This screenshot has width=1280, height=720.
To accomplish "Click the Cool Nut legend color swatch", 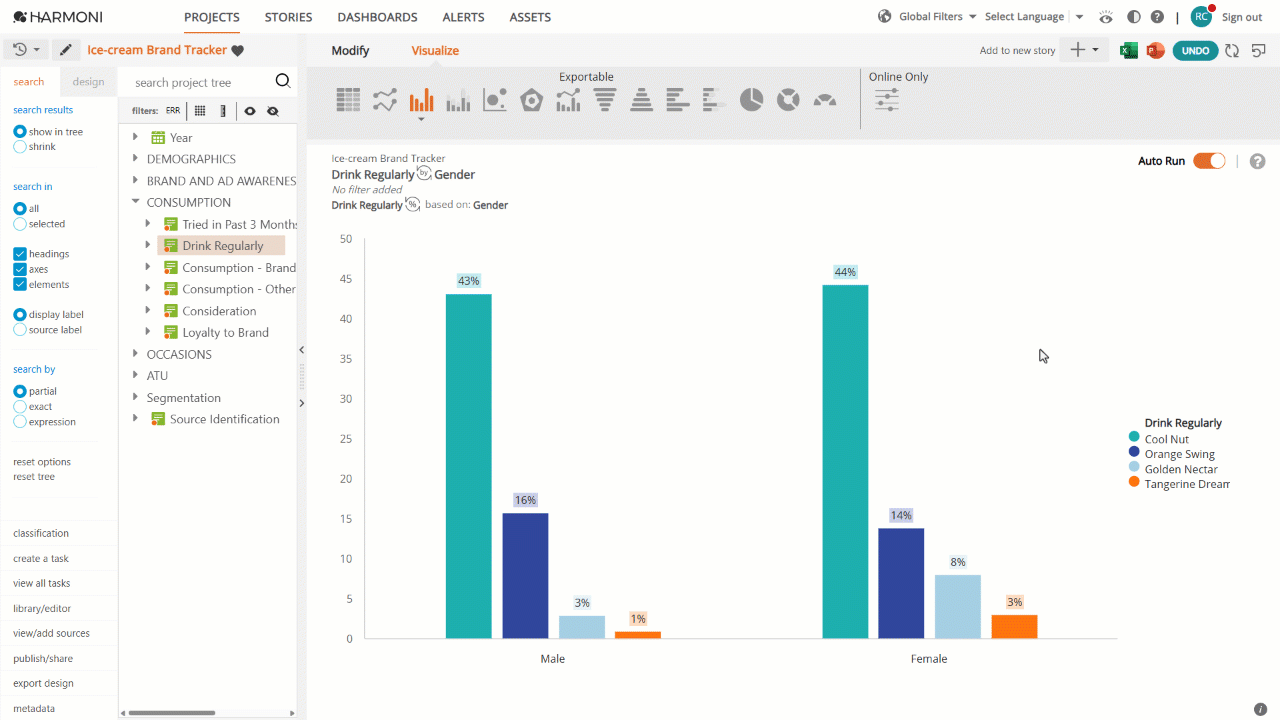I will click(1134, 437).
